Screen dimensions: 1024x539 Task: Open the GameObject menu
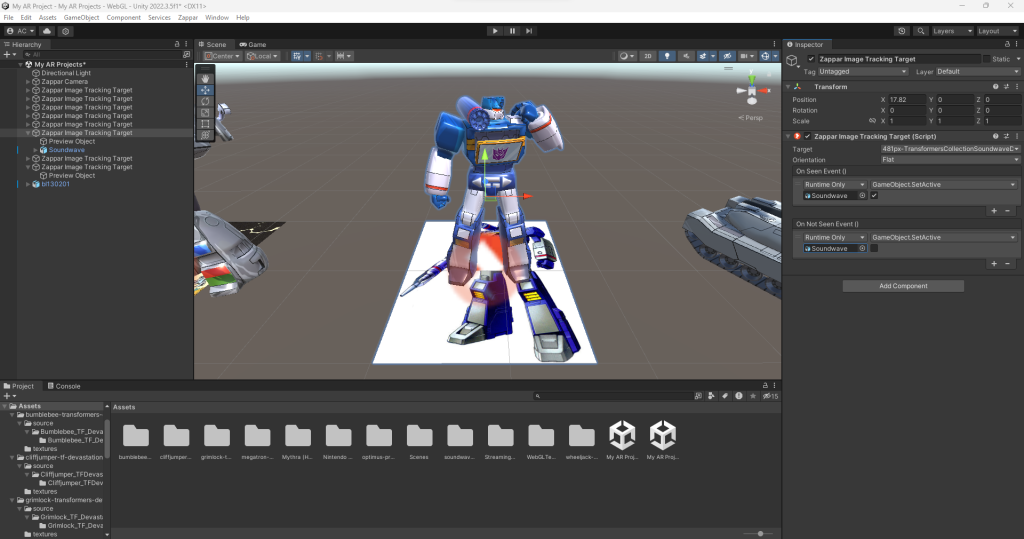click(x=80, y=18)
